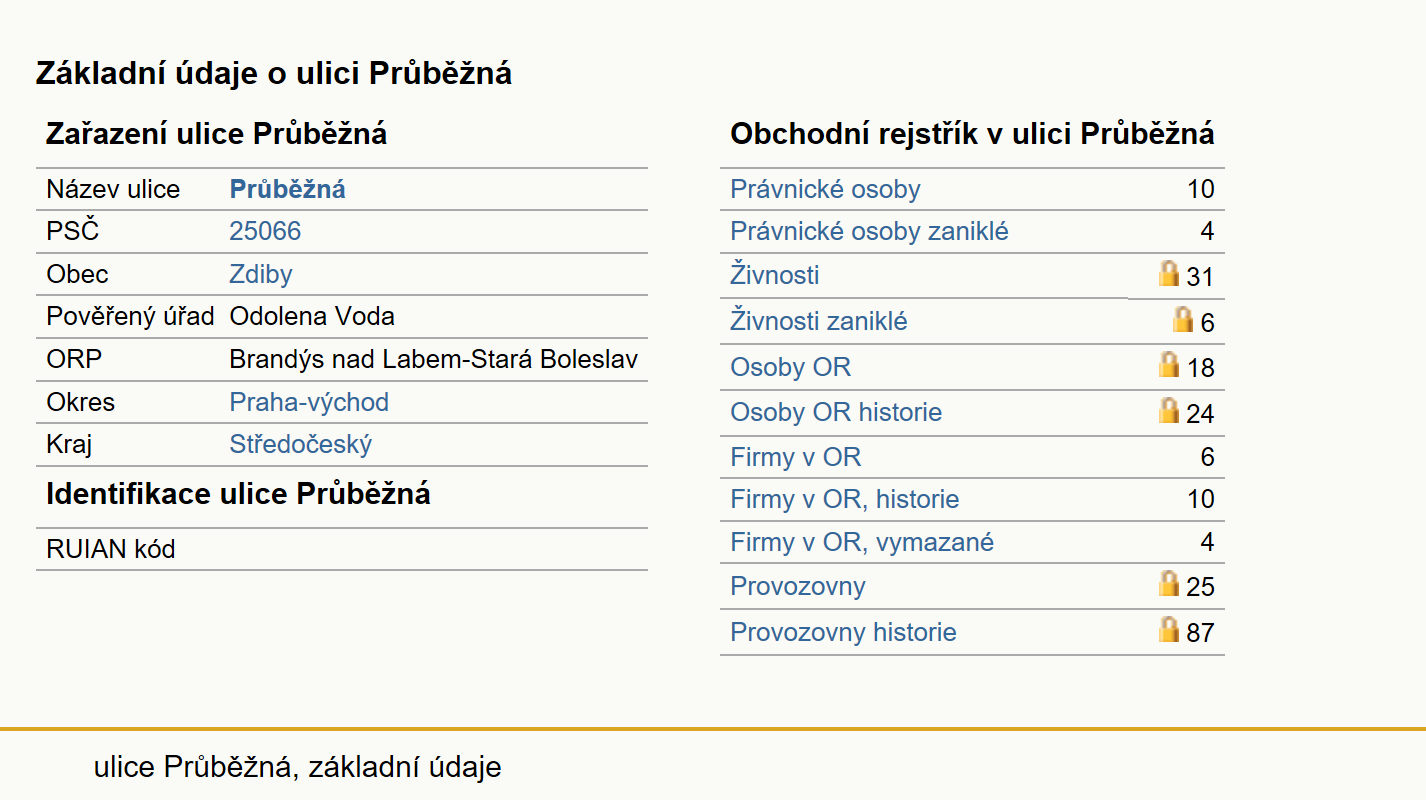Image resolution: width=1426 pixels, height=800 pixels.
Task: Open Právnické osoby zaniklé list
Action: (x=869, y=232)
